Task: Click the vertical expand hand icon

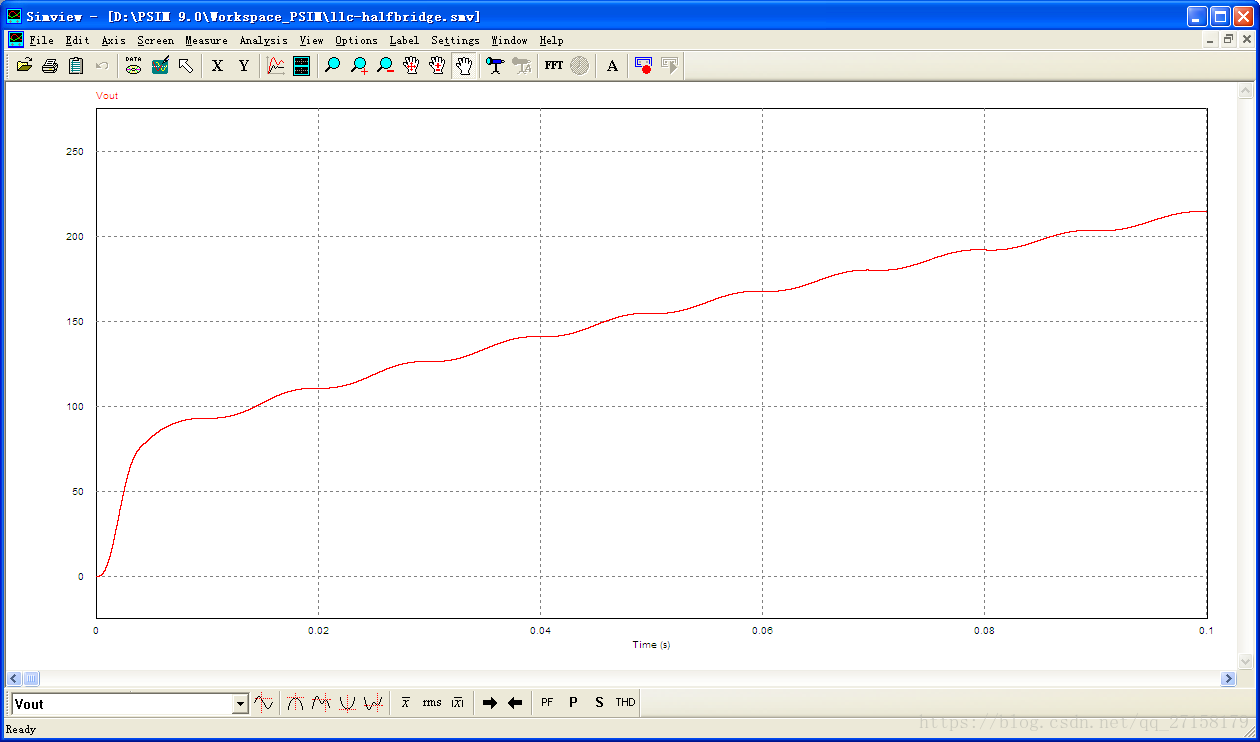Action: pyautogui.click(x=437, y=66)
